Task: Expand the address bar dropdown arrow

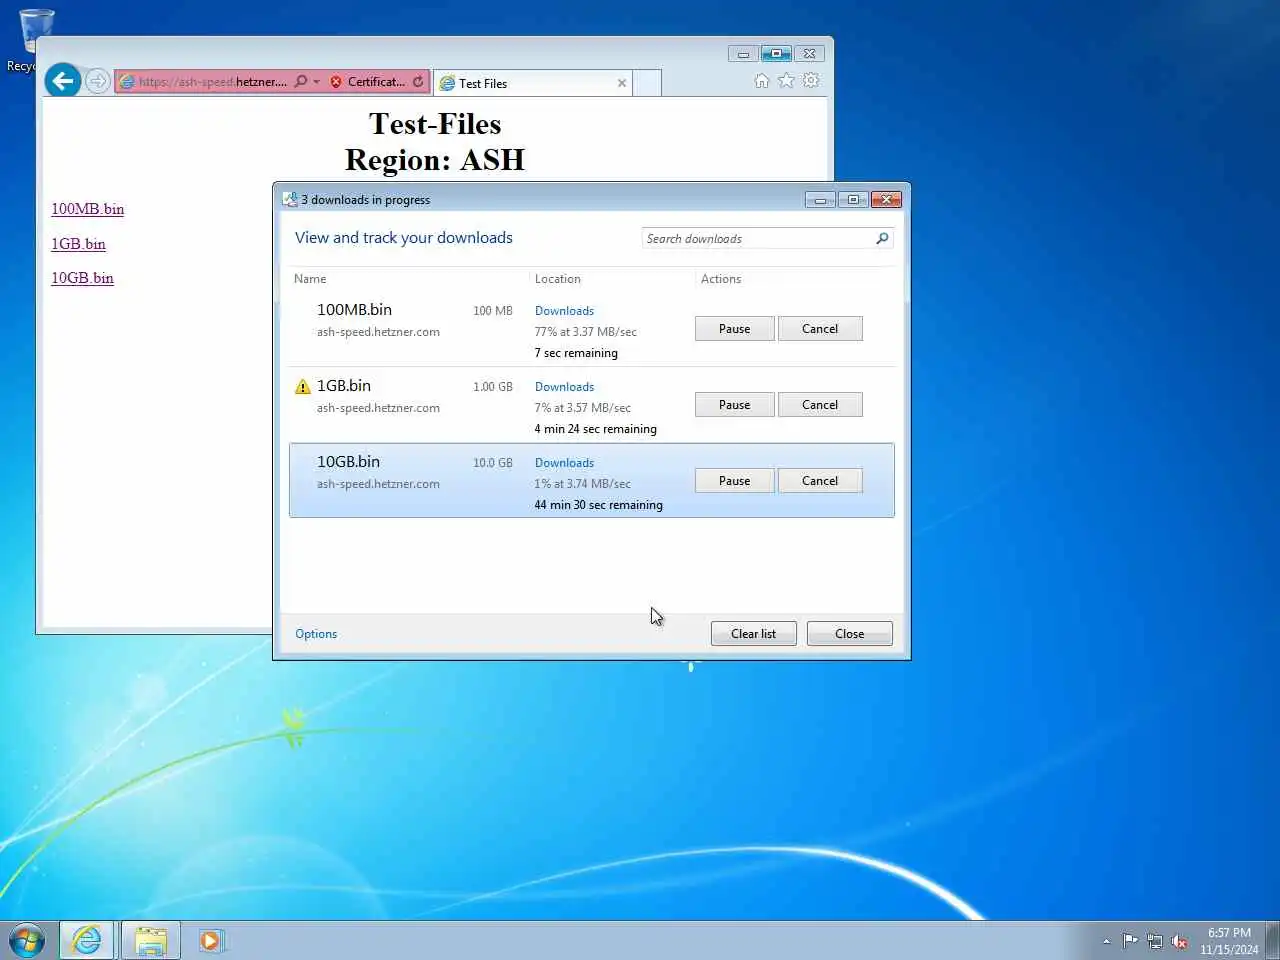Action: point(316,82)
